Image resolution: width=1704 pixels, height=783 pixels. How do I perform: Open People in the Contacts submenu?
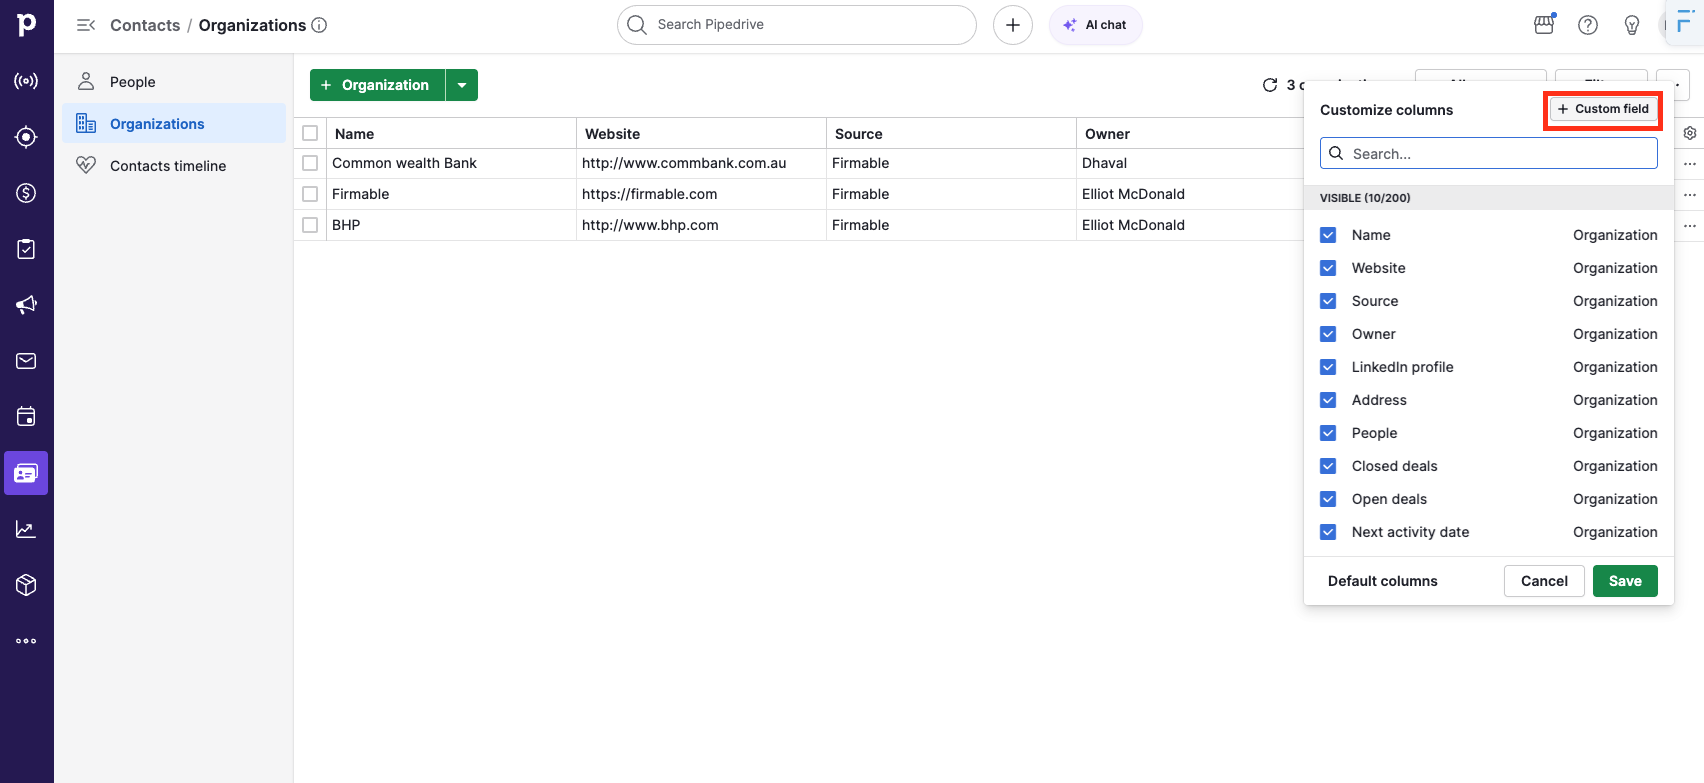[x=174, y=82]
